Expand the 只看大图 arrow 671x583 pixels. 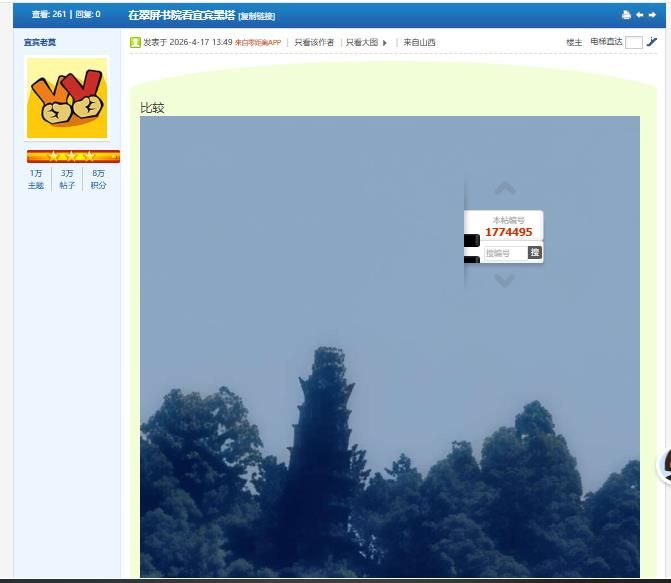[x=385, y=43]
